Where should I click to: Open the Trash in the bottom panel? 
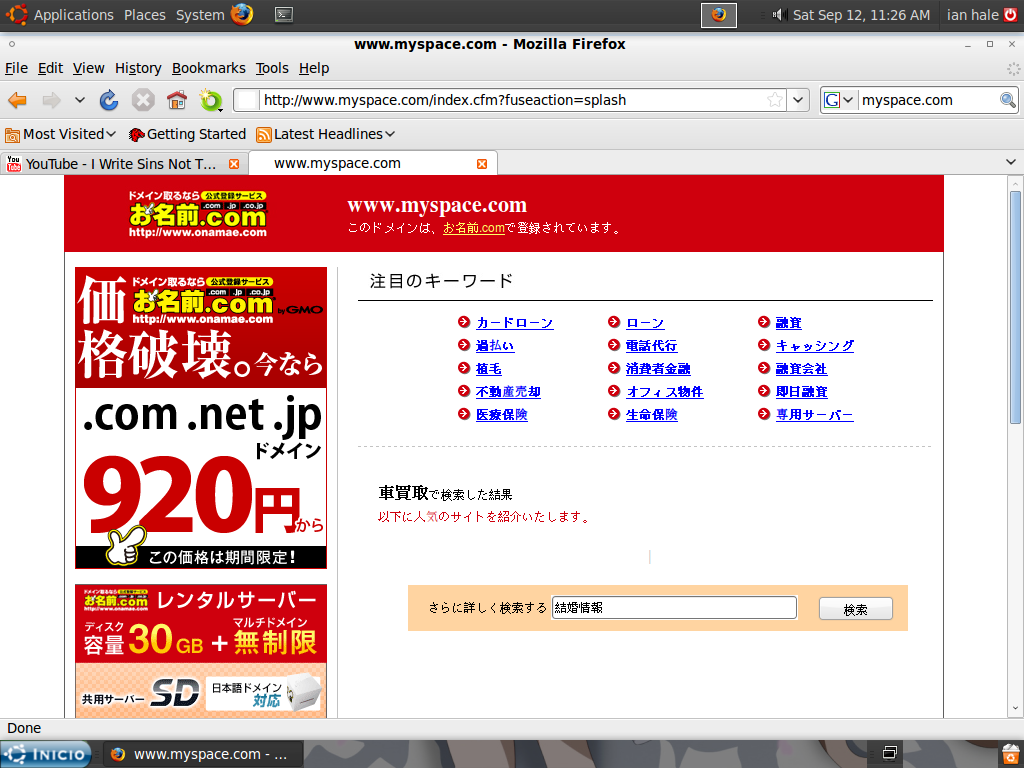point(1010,754)
